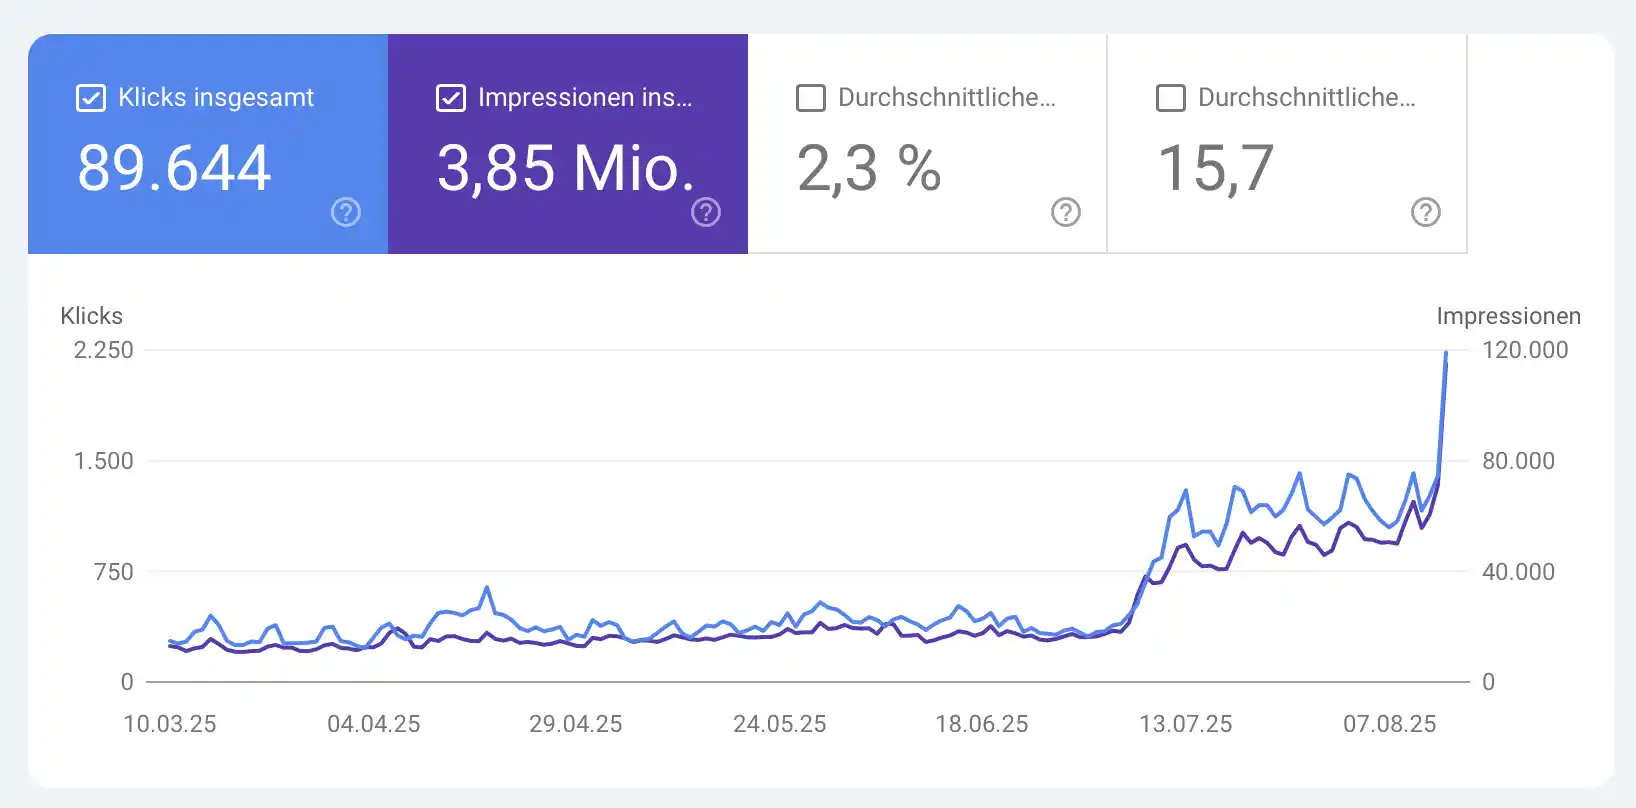Click the chart's final peak data point
Viewport: 1636px width, 808px height.
[x=1446, y=353]
